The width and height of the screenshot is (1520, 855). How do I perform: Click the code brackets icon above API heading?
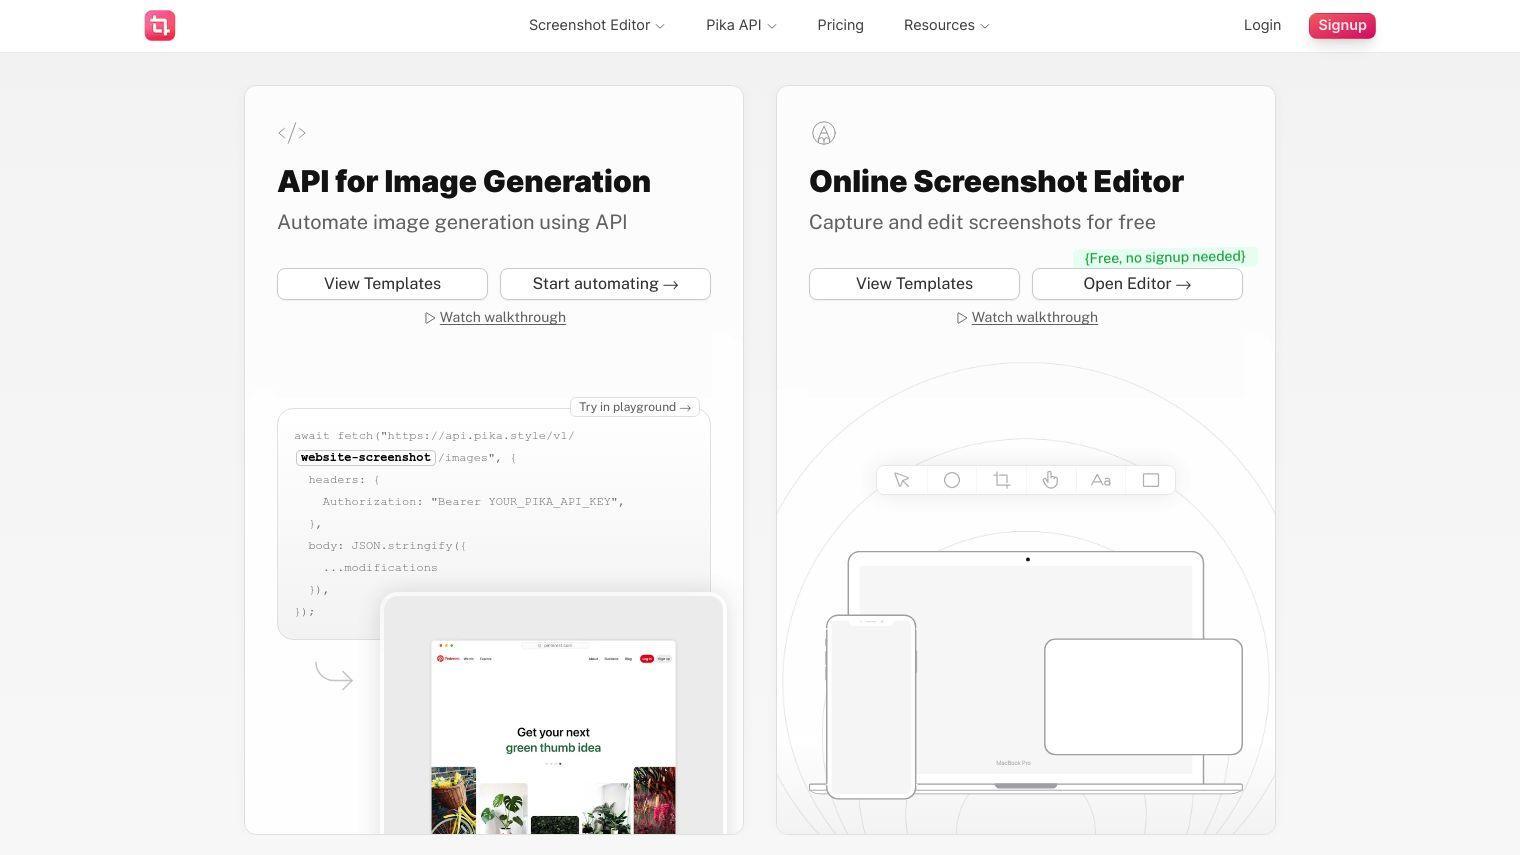pyautogui.click(x=292, y=133)
